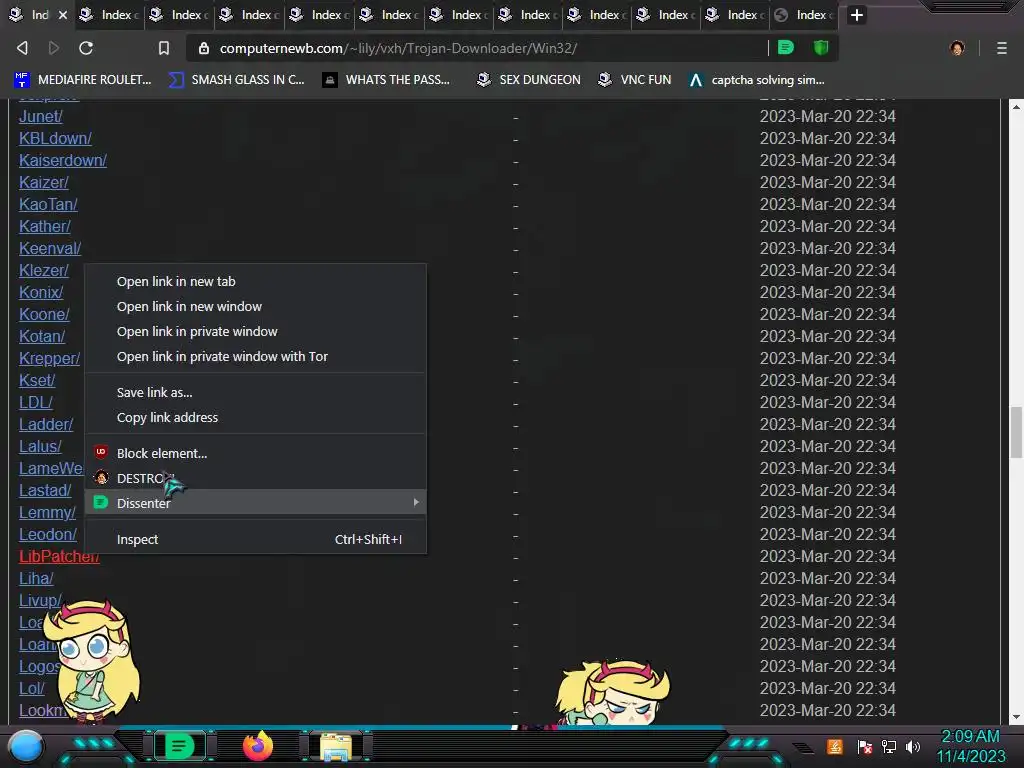This screenshot has height=768, width=1024.
Task: Open the red LibPatcher/ link
Action: [59, 556]
